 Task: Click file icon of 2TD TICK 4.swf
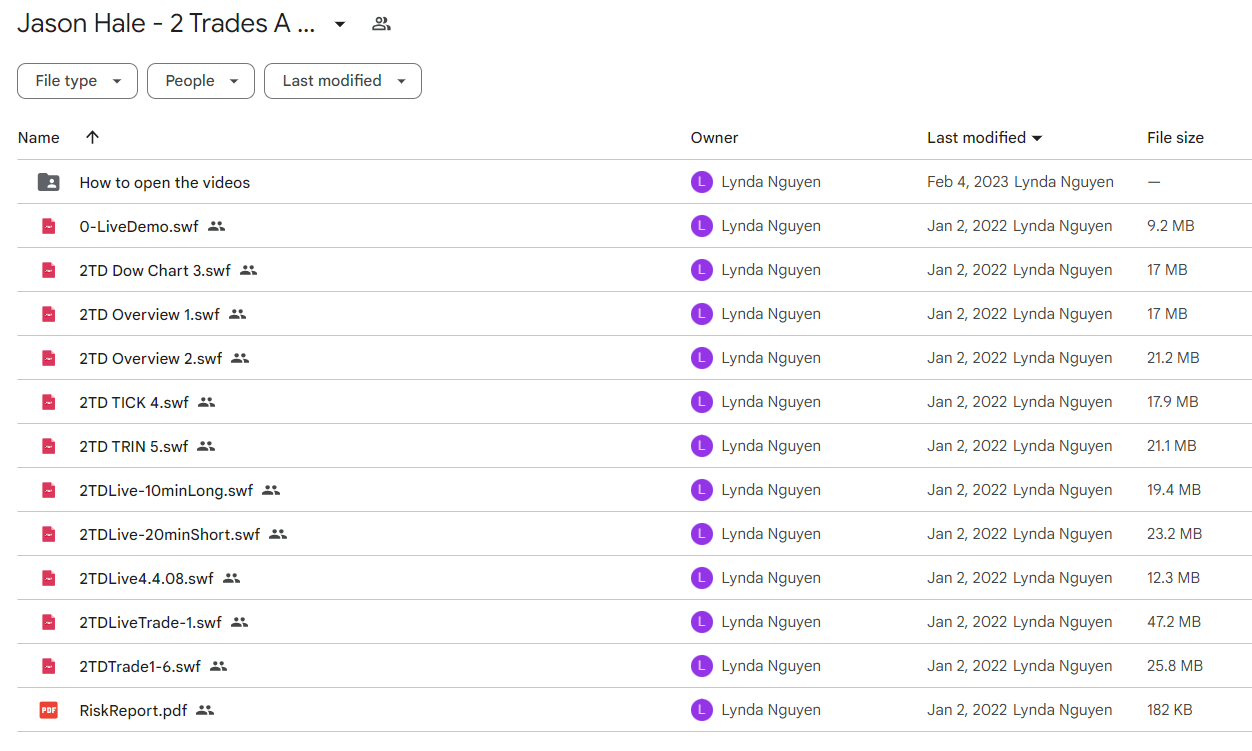[48, 402]
